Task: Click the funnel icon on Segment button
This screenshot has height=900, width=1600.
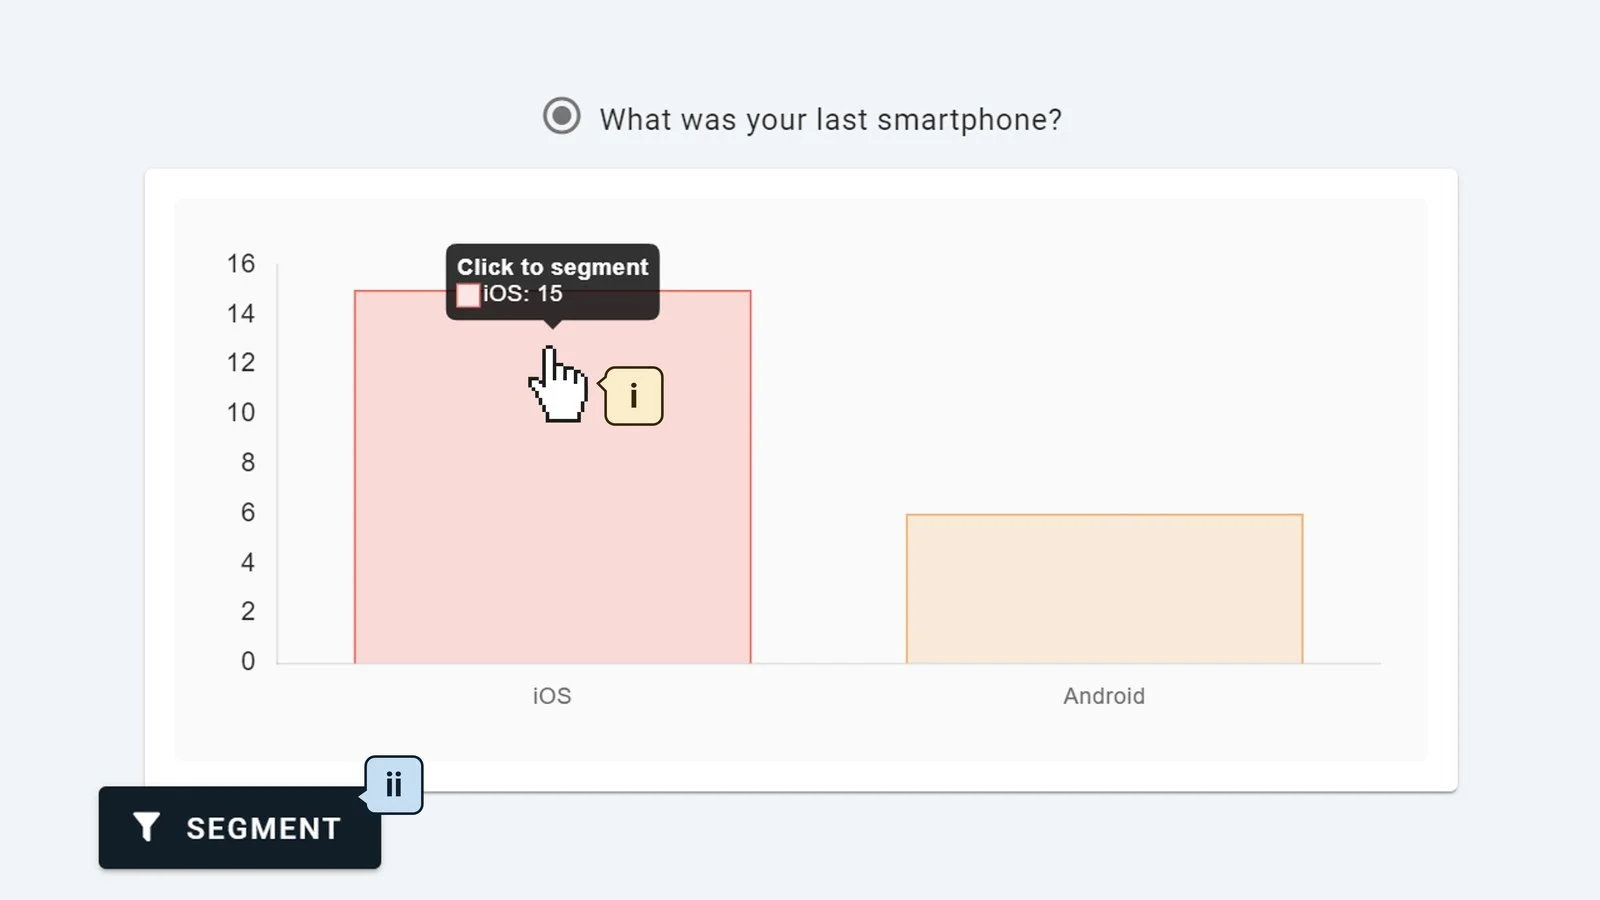Action: (146, 827)
